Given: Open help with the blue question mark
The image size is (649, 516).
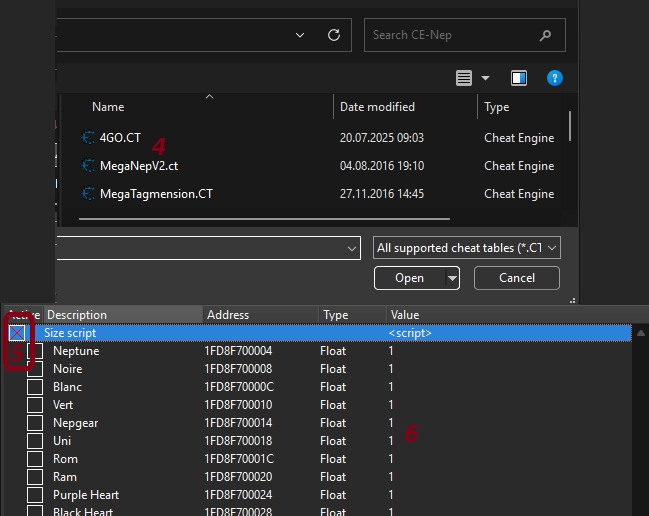Looking at the screenshot, I should [554, 78].
